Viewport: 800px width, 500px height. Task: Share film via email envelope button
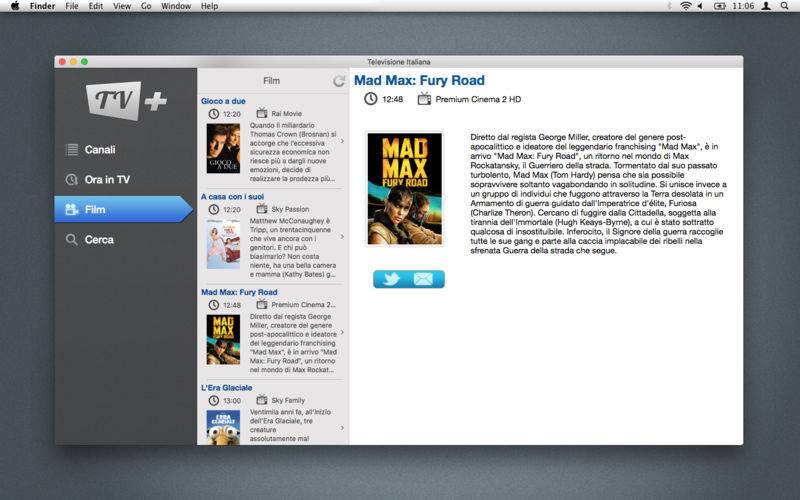[423, 279]
